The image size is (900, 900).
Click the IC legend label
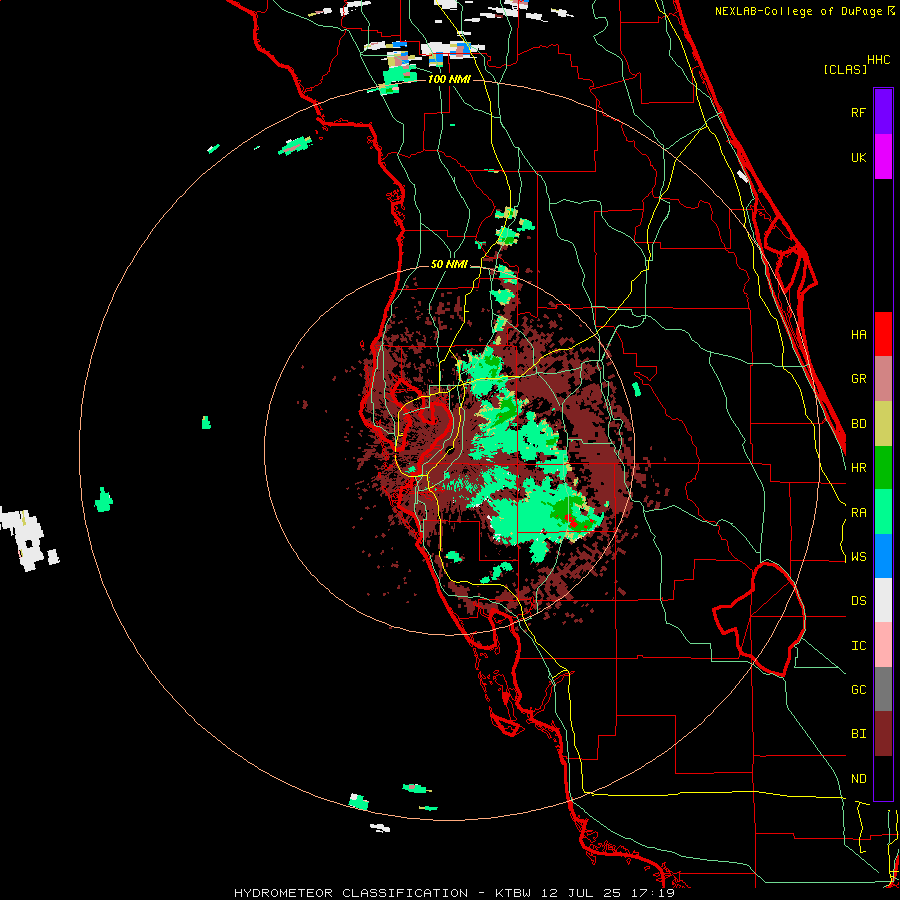pyautogui.click(x=858, y=646)
